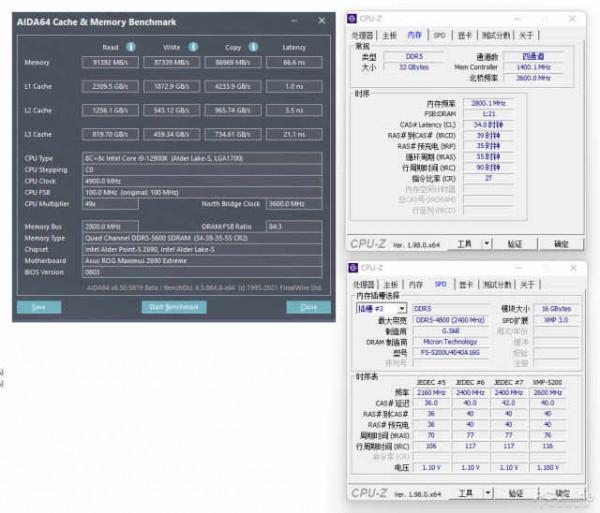Click the info icon next to Read

tap(131, 47)
